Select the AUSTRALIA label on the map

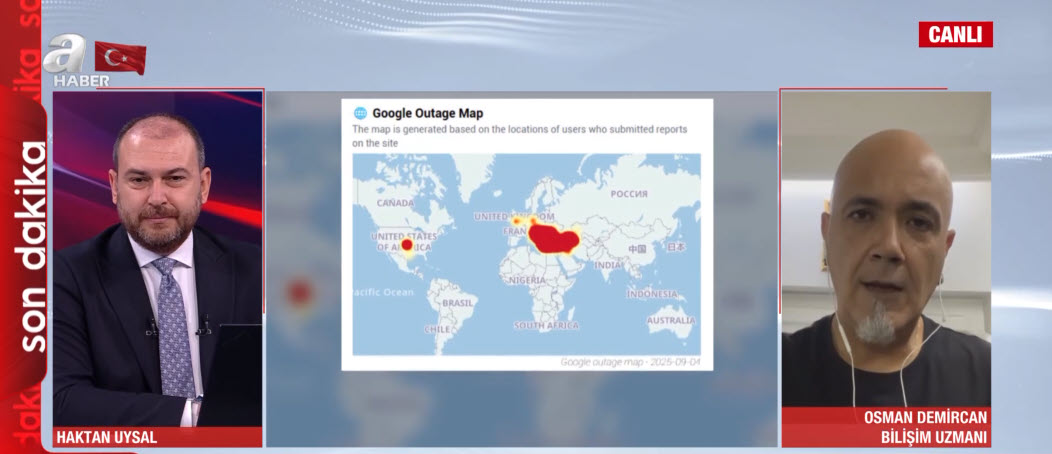pos(670,321)
